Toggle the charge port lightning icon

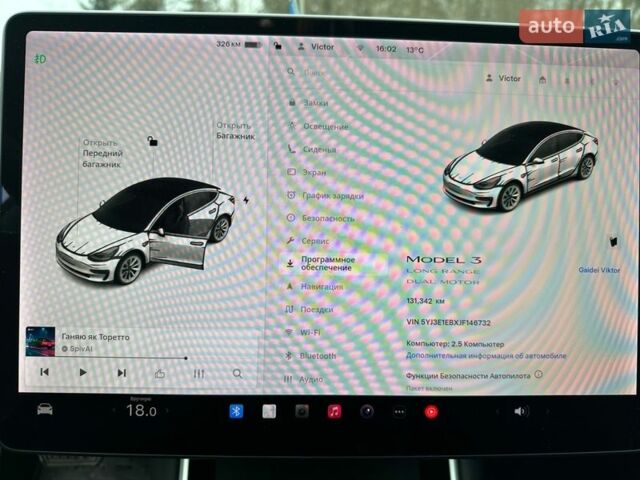pyautogui.click(x=246, y=200)
